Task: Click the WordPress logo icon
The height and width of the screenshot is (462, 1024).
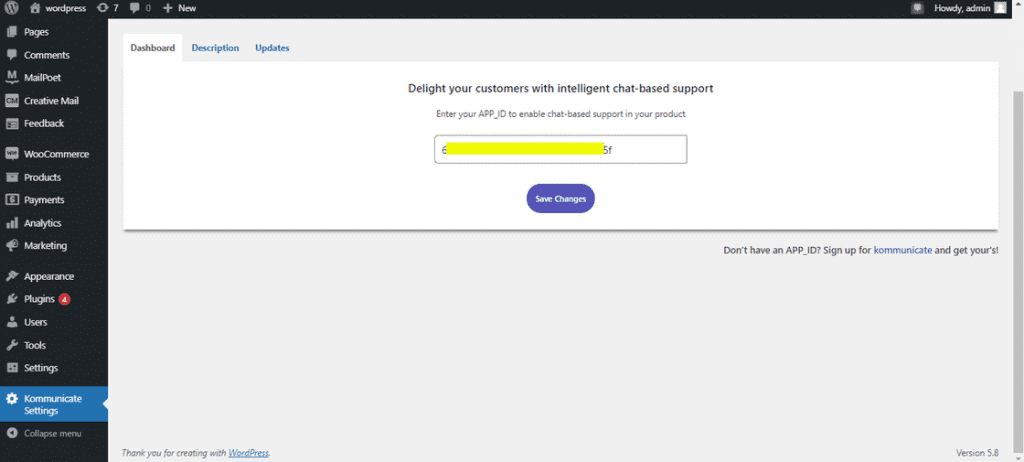Action: tap(11, 8)
